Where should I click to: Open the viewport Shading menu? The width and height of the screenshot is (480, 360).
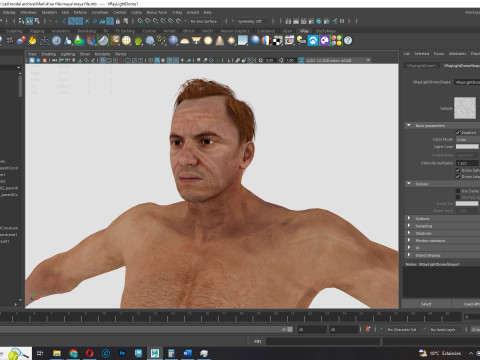pyautogui.click(x=48, y=54)
